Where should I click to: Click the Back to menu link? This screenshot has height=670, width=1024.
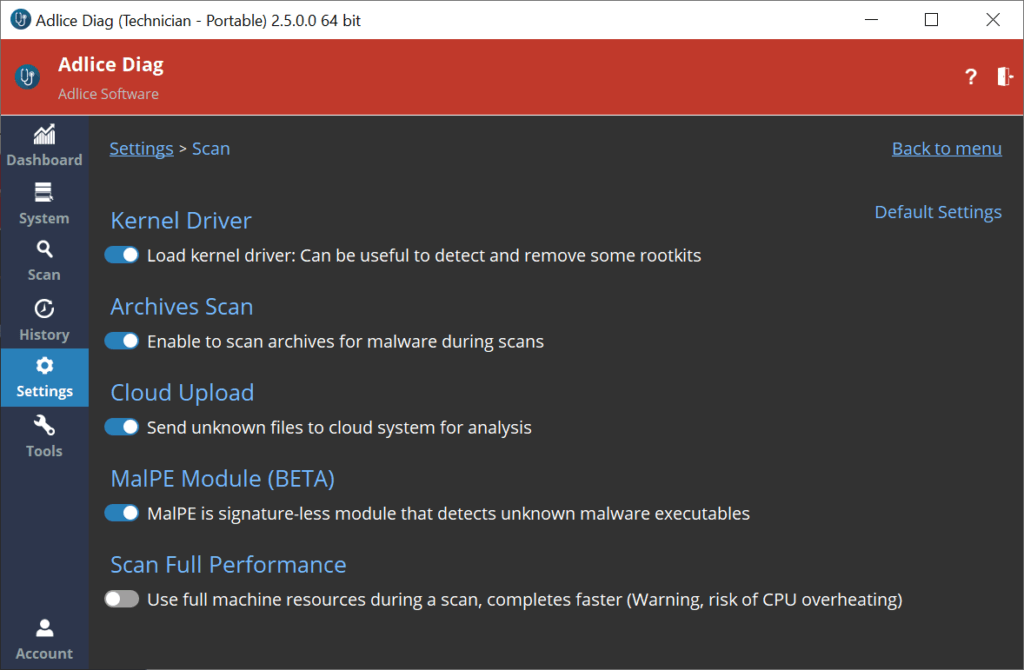(946, 149)
